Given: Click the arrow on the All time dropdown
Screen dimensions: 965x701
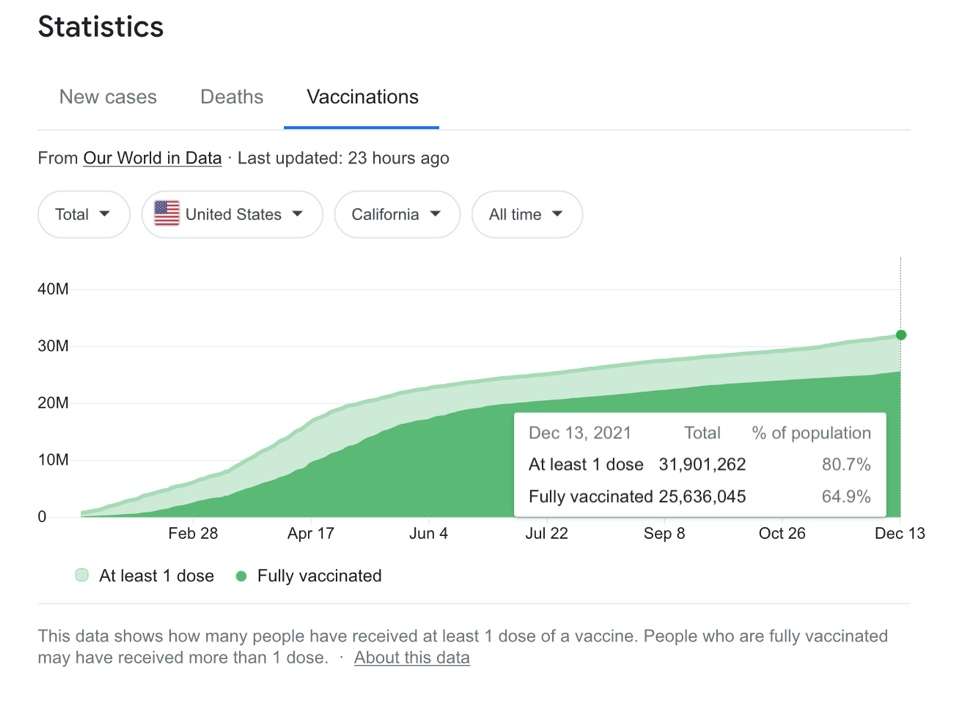Looking at the screenshot, I should [x=557, y=214].
